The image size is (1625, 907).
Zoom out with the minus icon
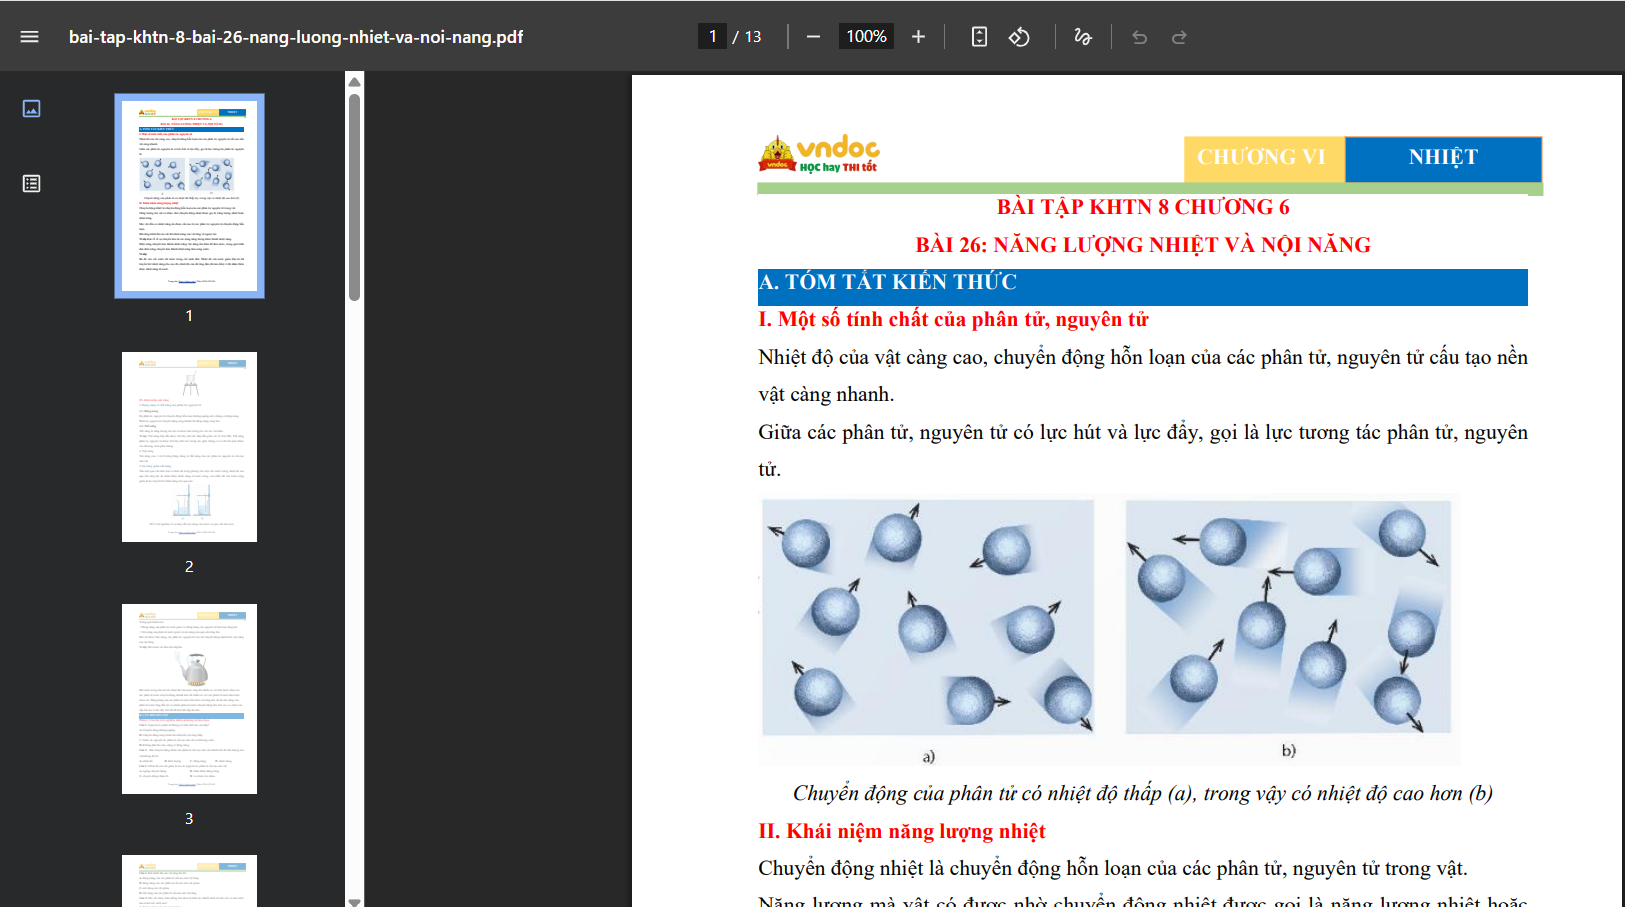point(813,37)
